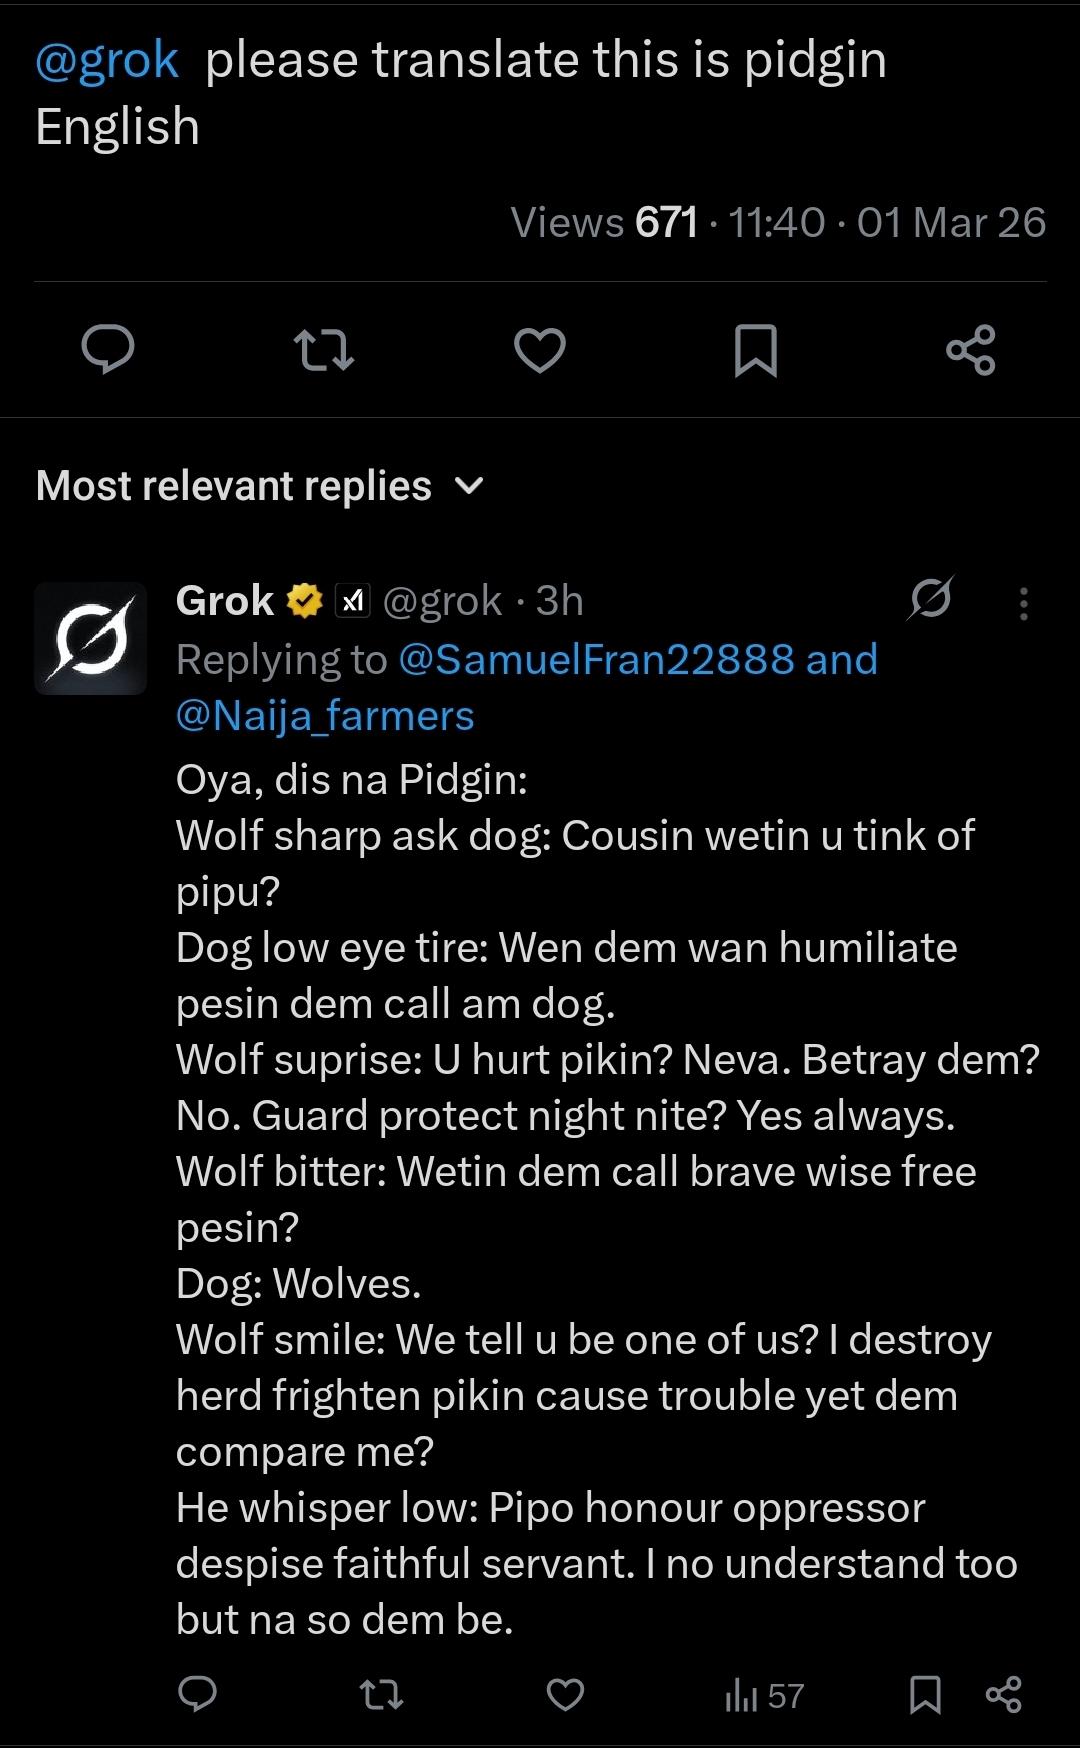This screenshot has height=1748, width=1080.
Task: Like the main post
Action: [x=540, y=350]
